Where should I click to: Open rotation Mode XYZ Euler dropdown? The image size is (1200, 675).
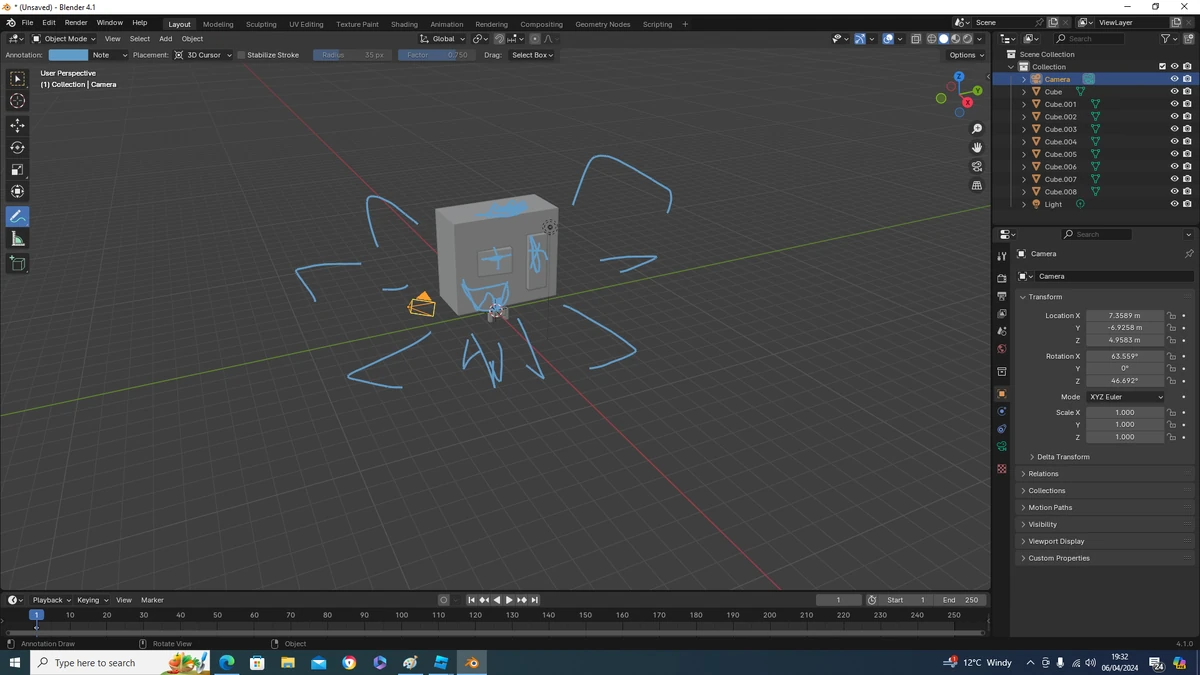[x=1126, y=397]
